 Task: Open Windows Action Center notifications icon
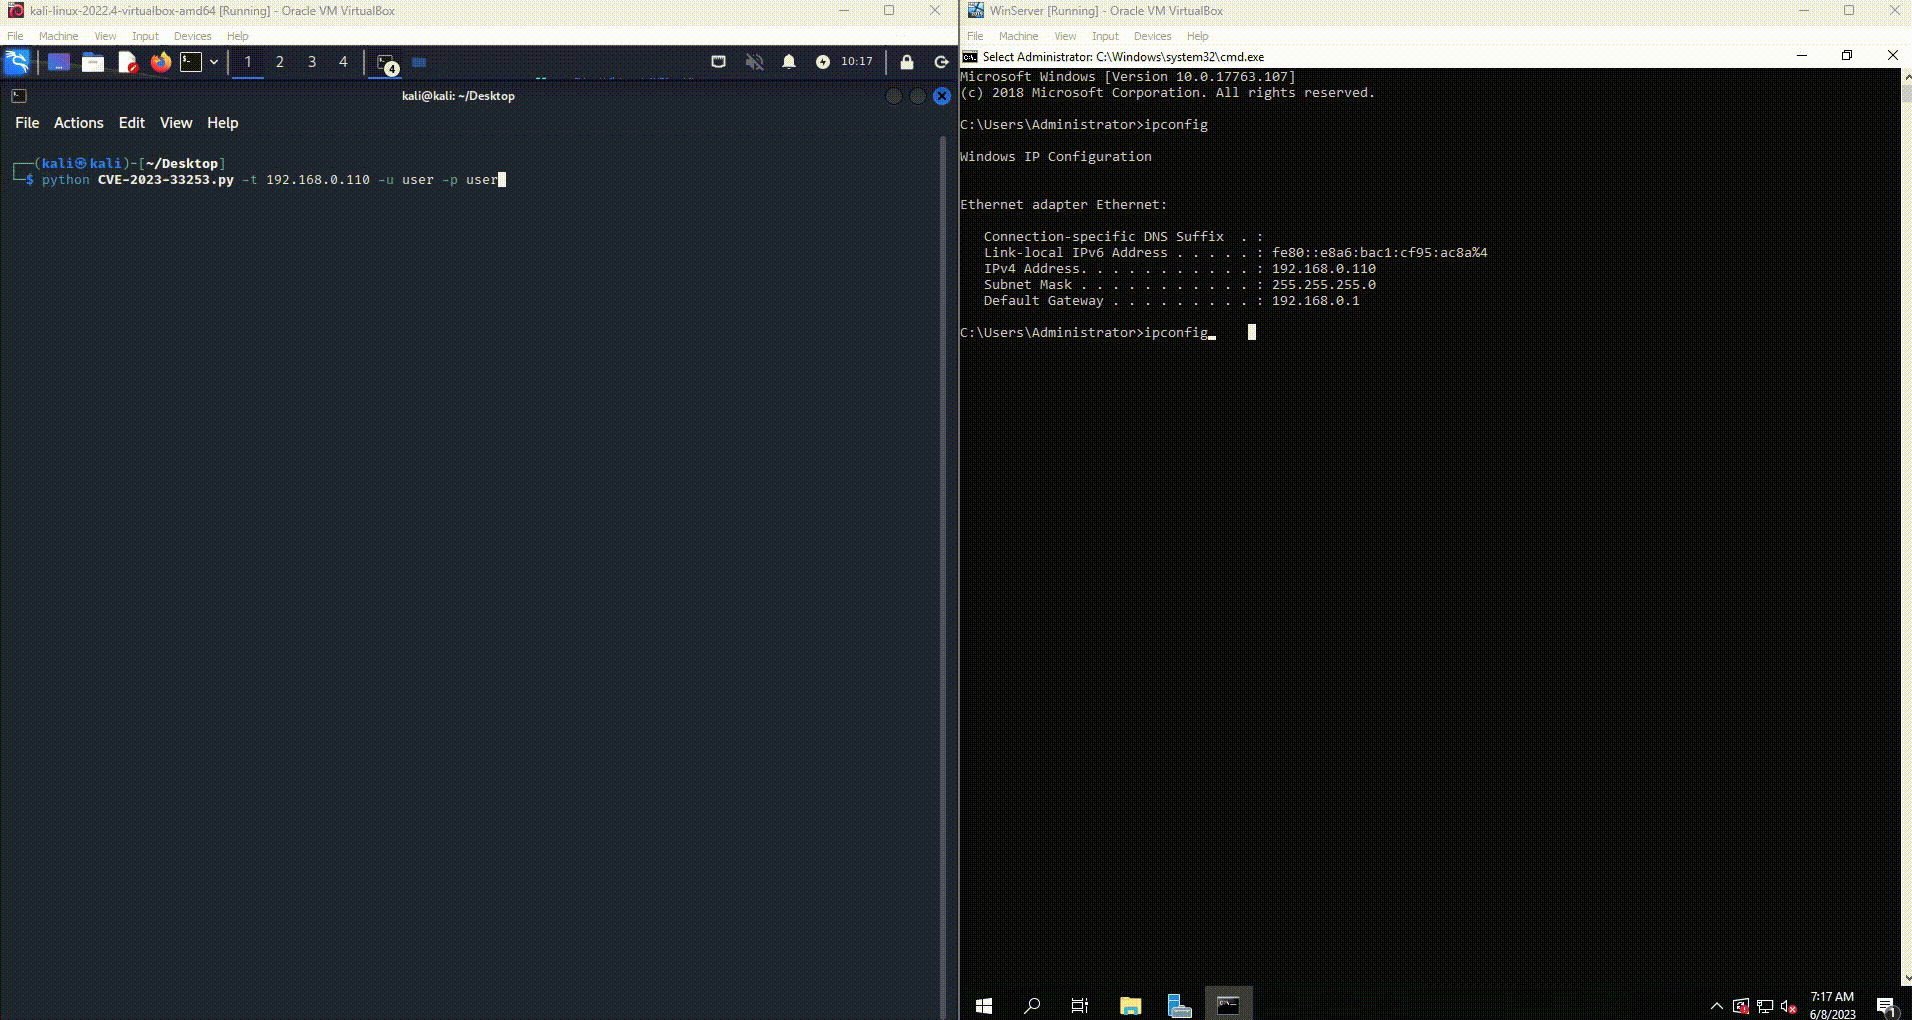1886,1006
